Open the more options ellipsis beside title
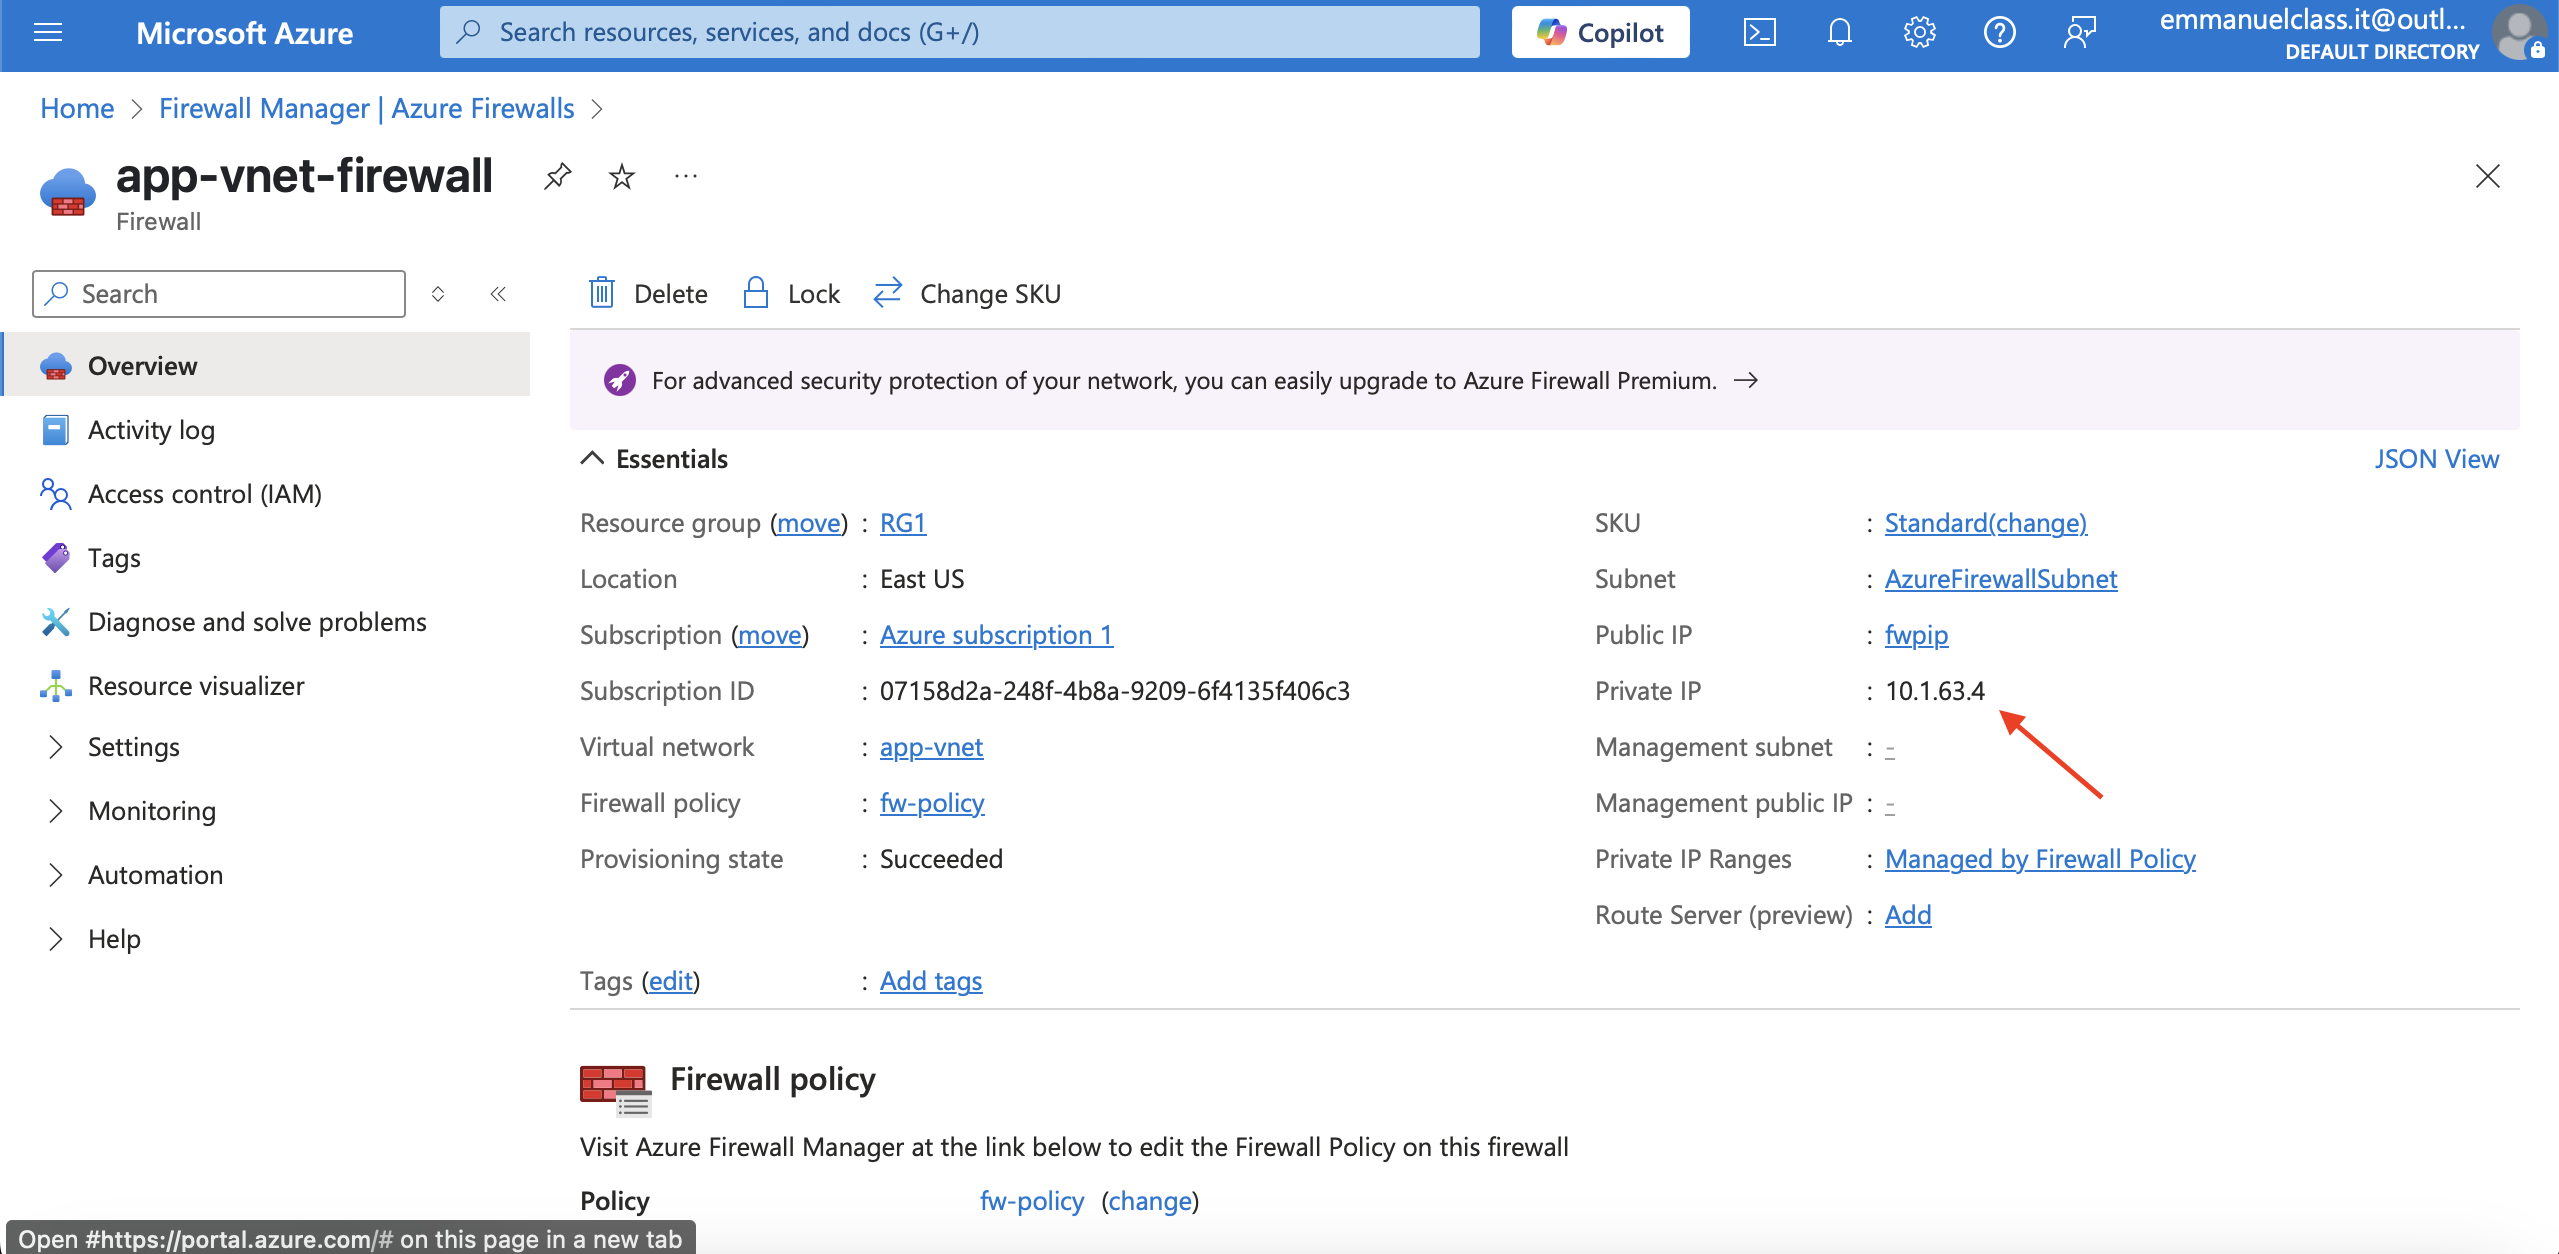Viewport: 2559px width, 1254px height. (x=686, y=177)
